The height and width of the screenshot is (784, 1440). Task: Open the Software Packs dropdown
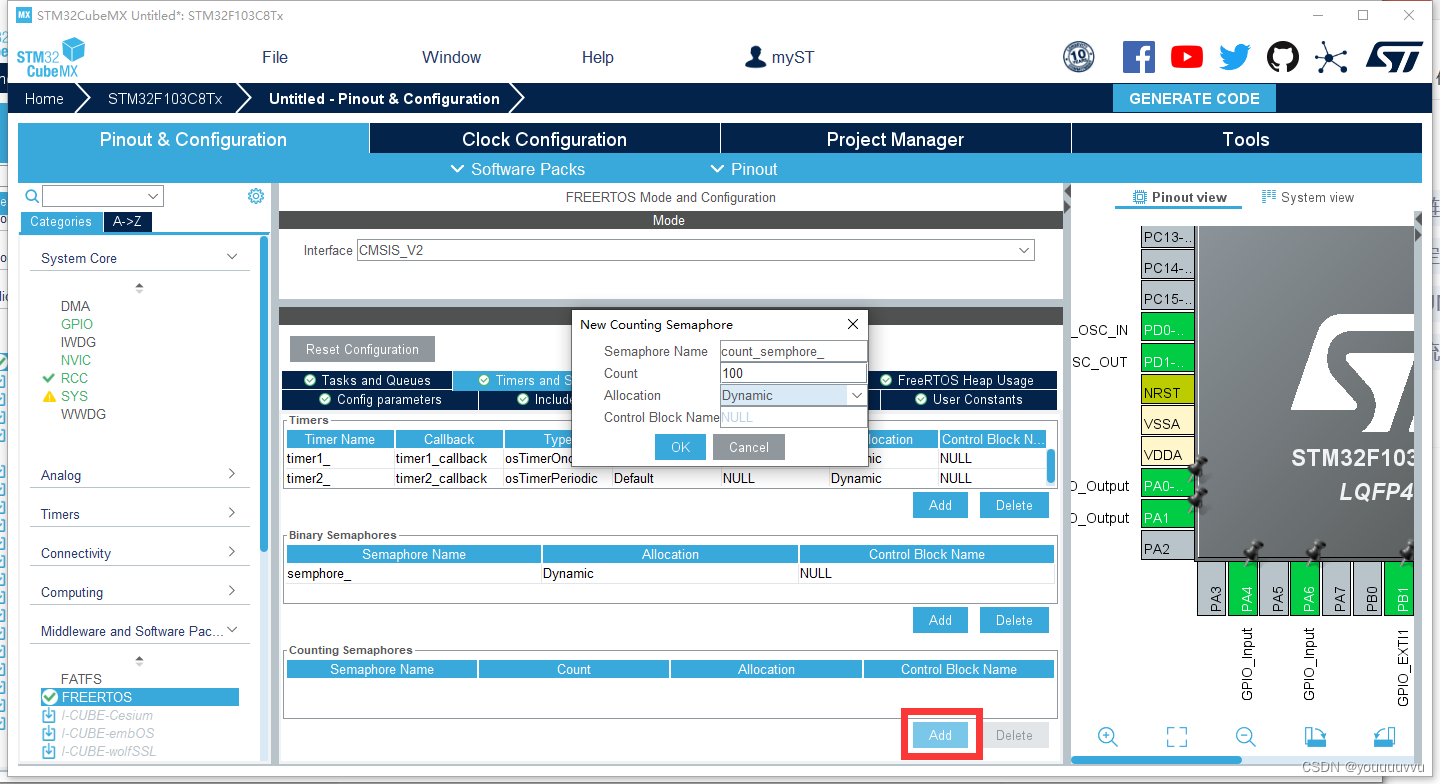tap(517, 169)
